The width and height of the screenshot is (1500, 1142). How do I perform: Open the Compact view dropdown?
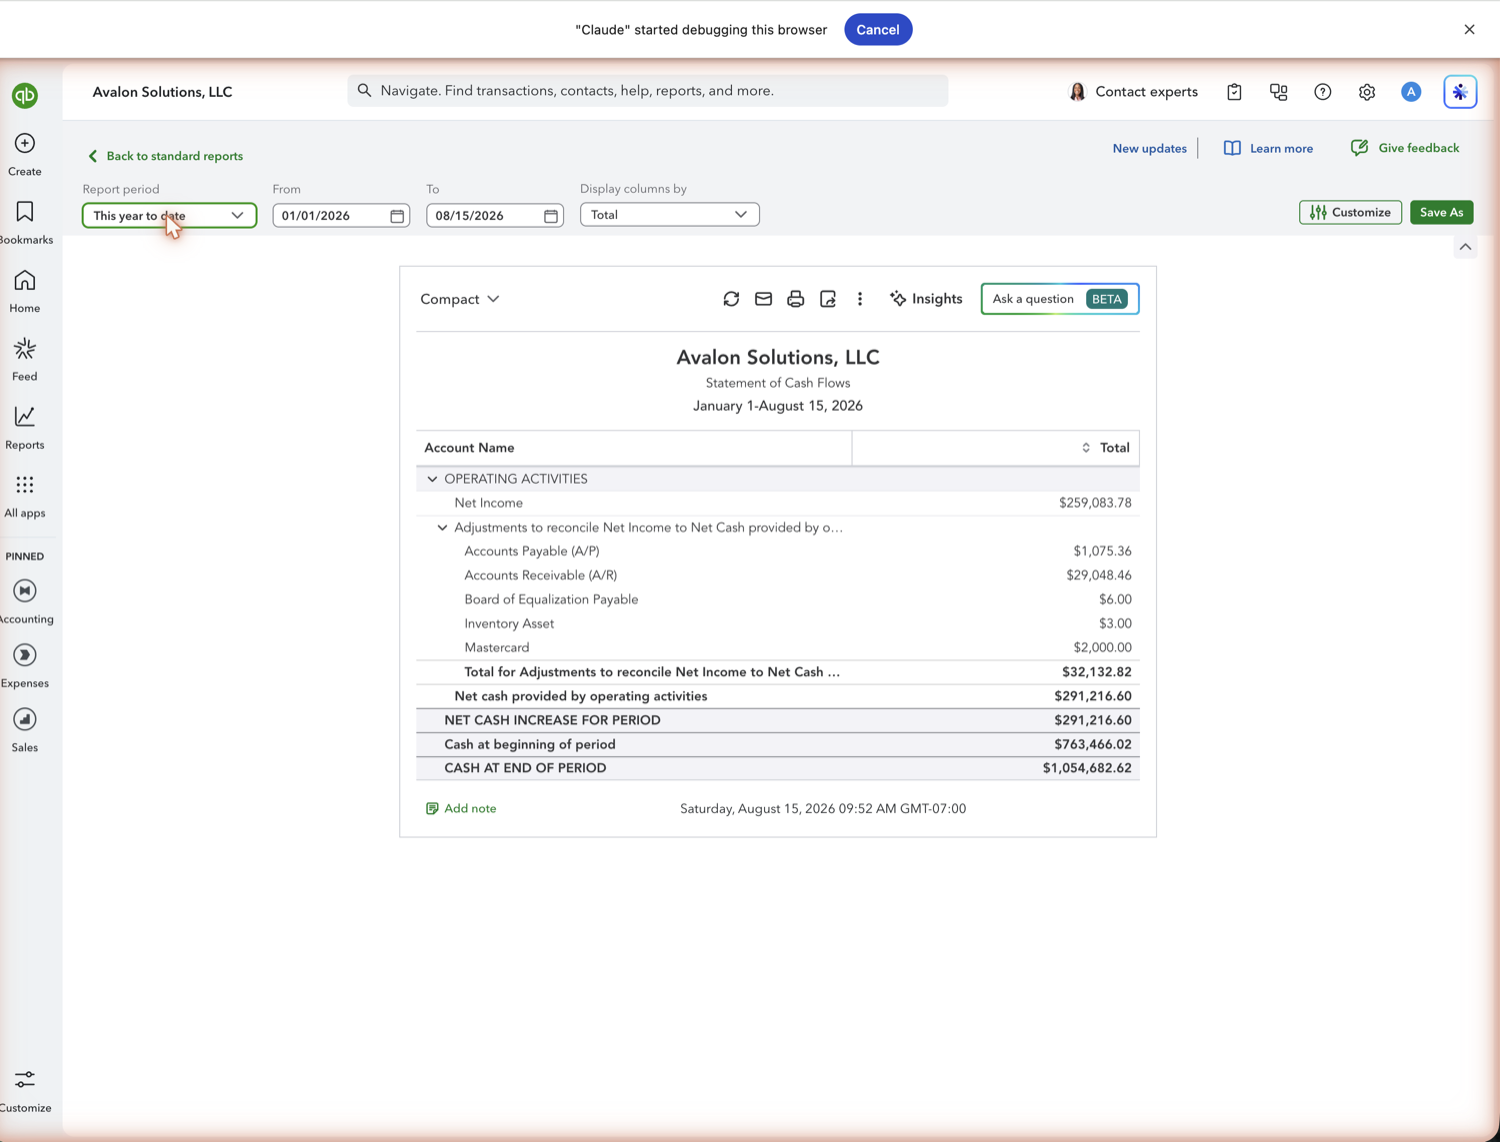pos(460,299)
